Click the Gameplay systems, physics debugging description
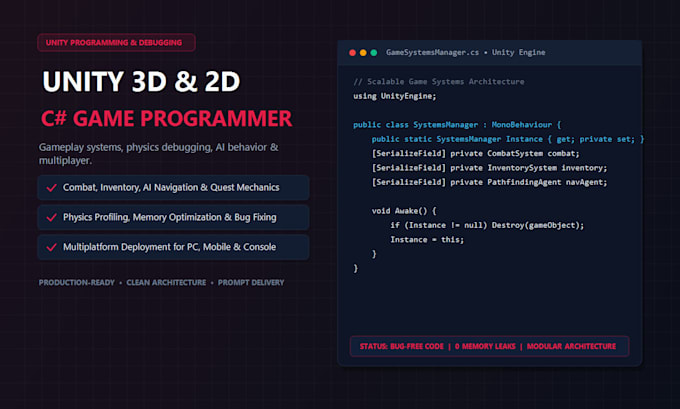The image size is (680, 409). [159, 154]
